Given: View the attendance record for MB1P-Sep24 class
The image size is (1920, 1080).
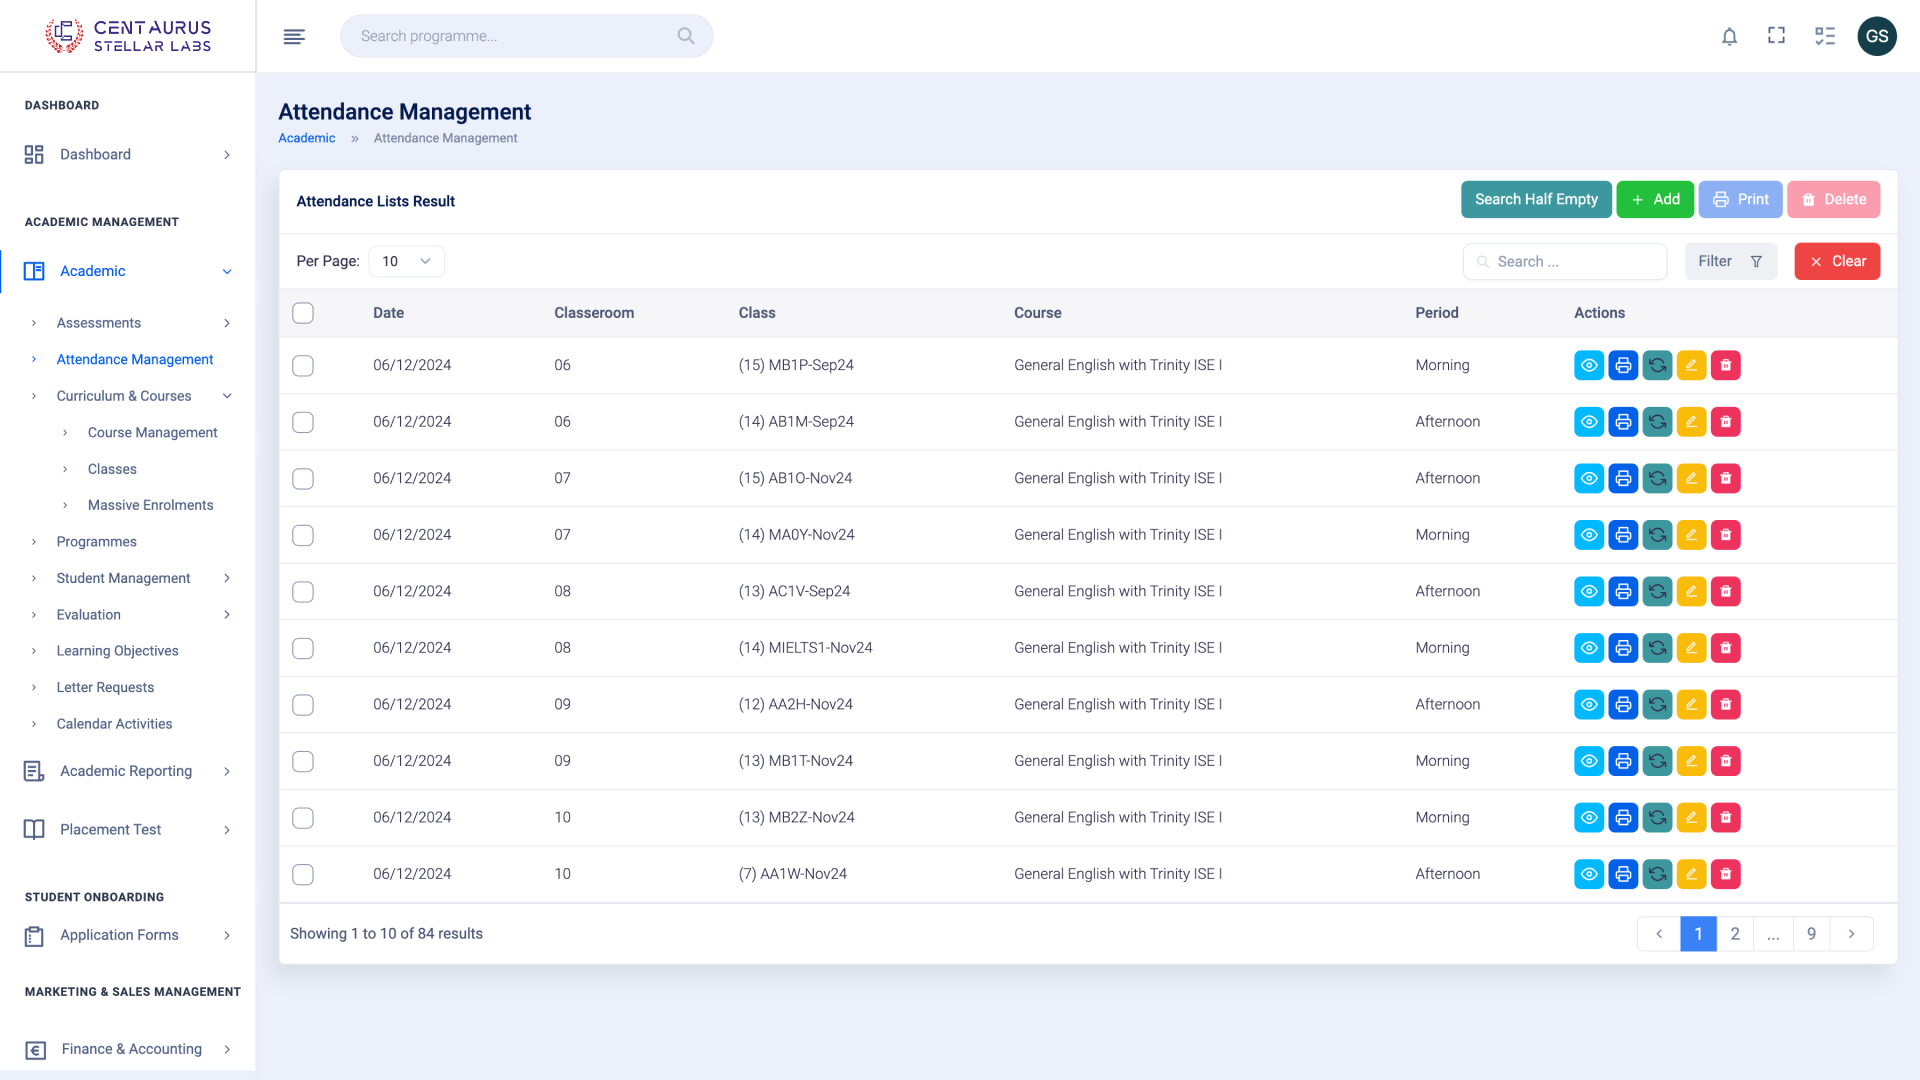Looking at the screenshot, I should point(1589,365).
